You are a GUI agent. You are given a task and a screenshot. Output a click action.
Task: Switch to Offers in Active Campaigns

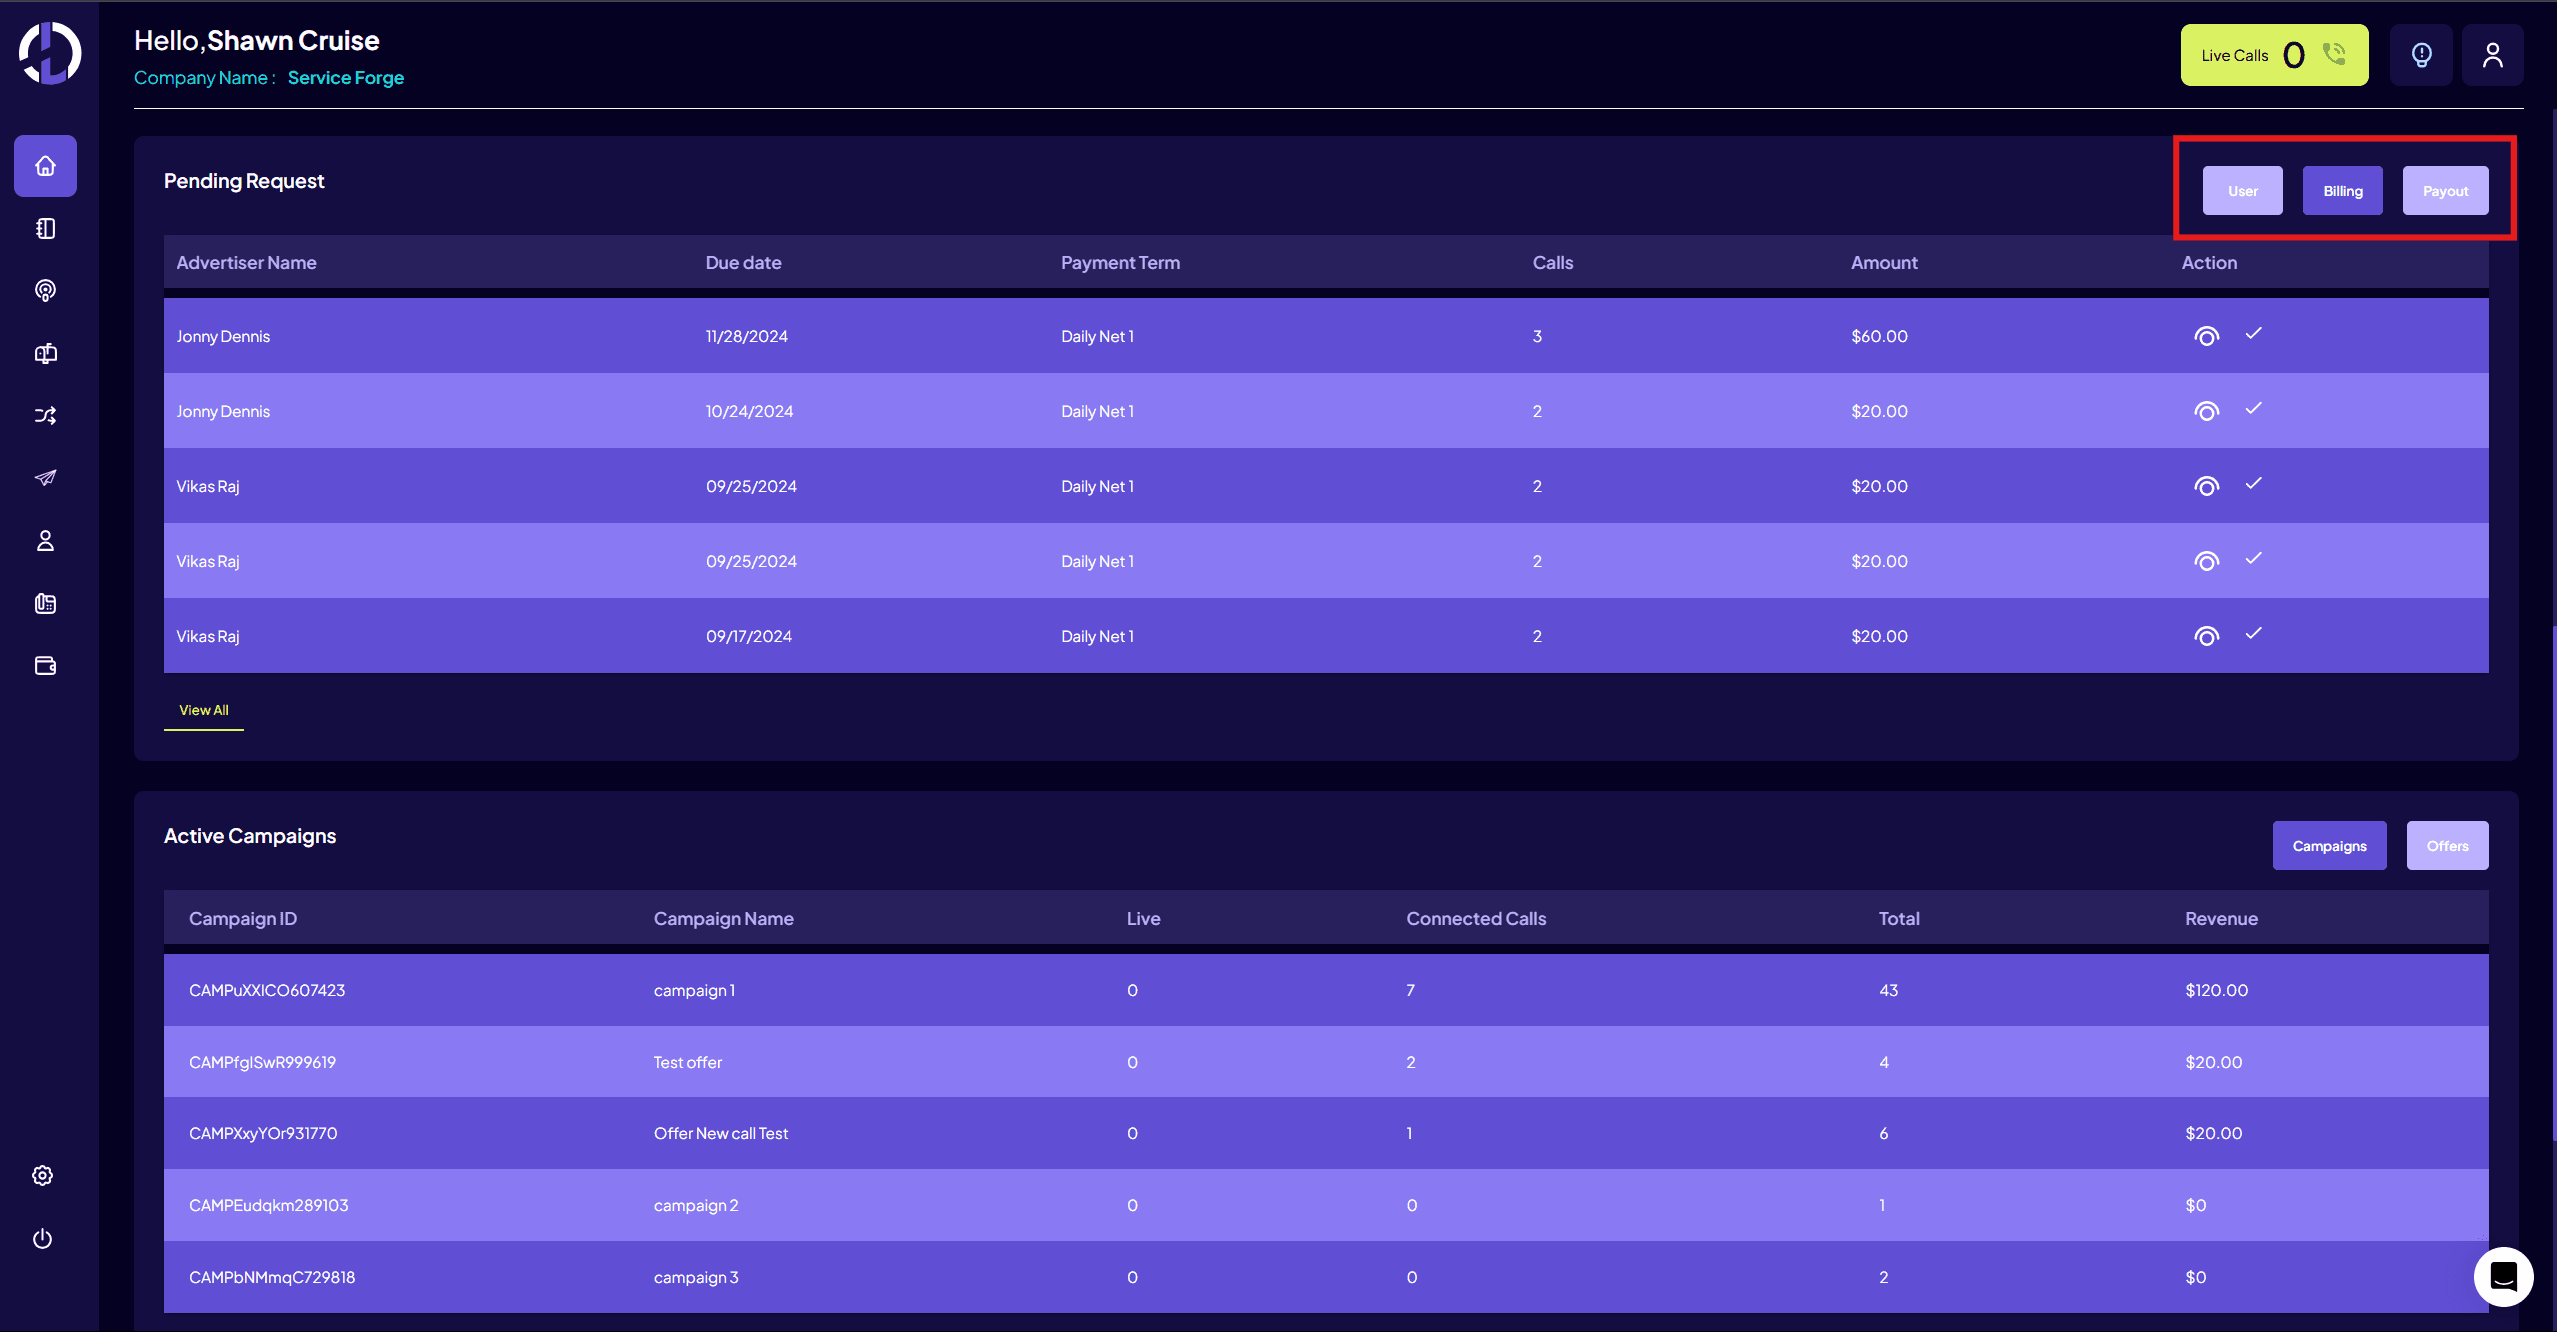tap(2447, 846)
